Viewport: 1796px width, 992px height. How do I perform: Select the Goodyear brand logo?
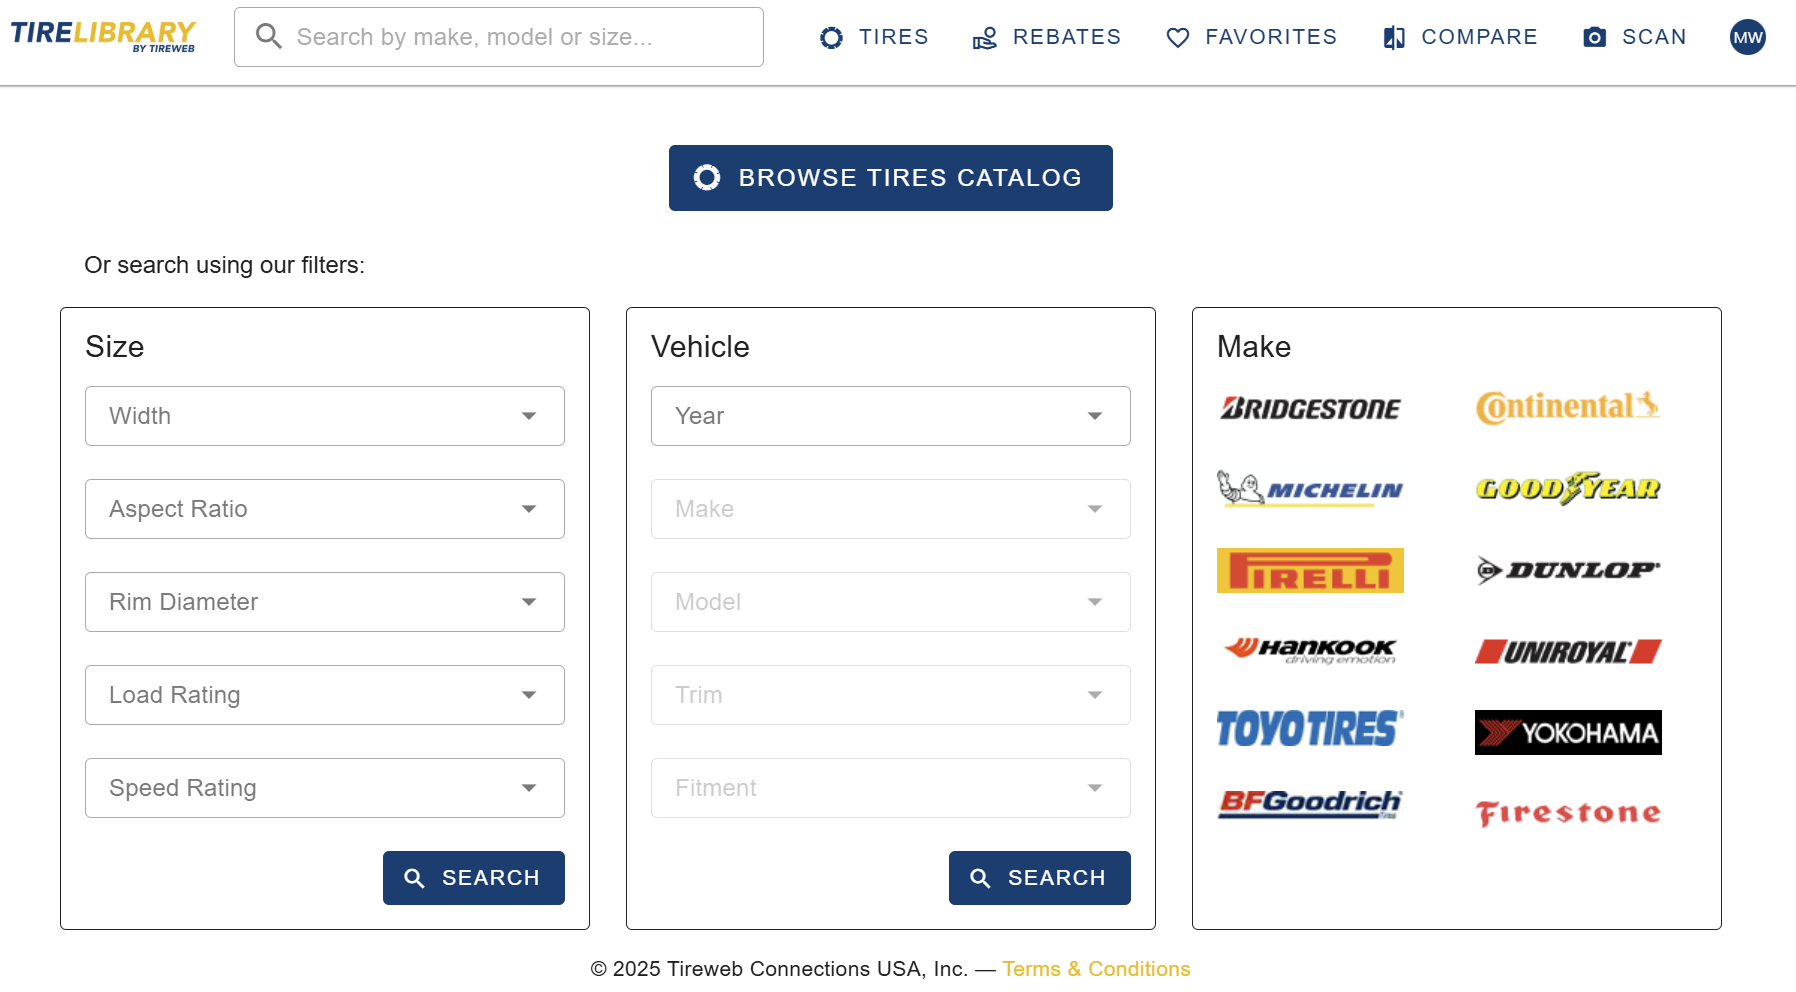1568,489
